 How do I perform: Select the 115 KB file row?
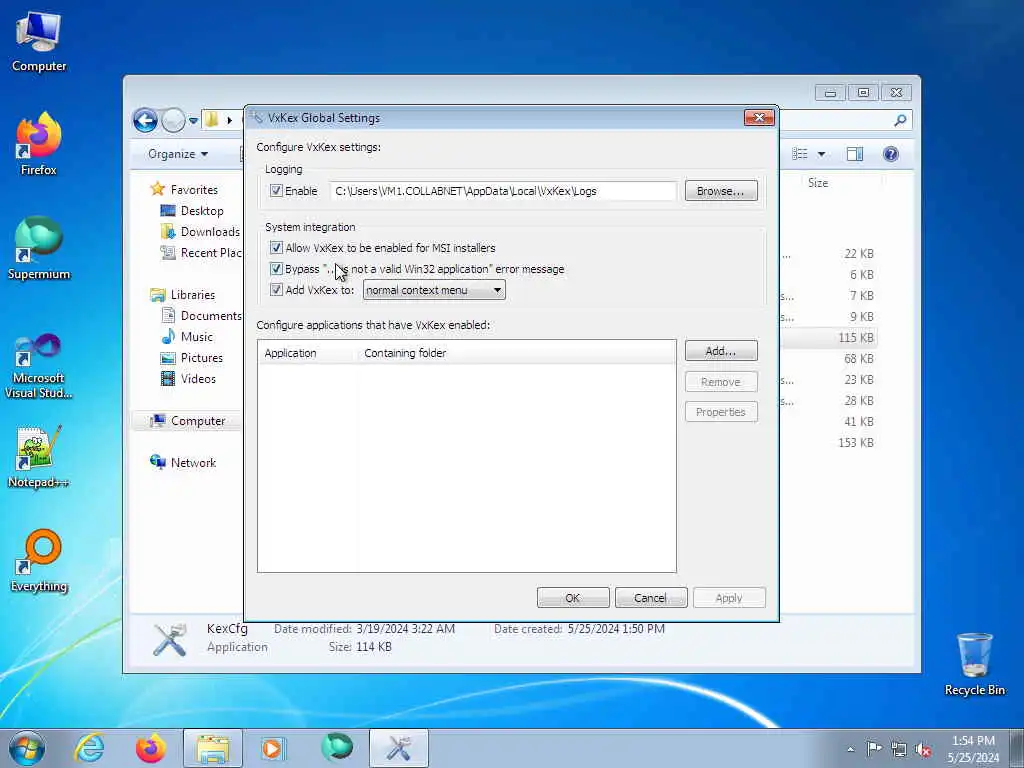(828, 338)
